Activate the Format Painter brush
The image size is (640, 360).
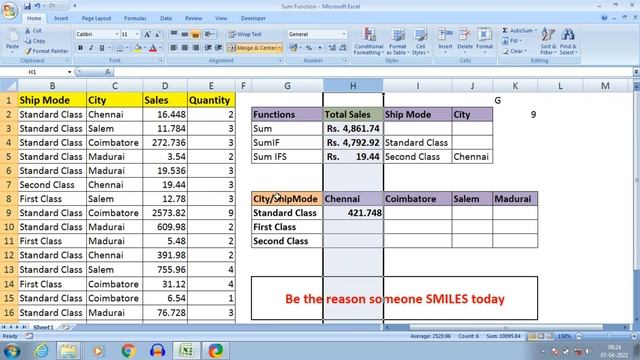(47, 51)
